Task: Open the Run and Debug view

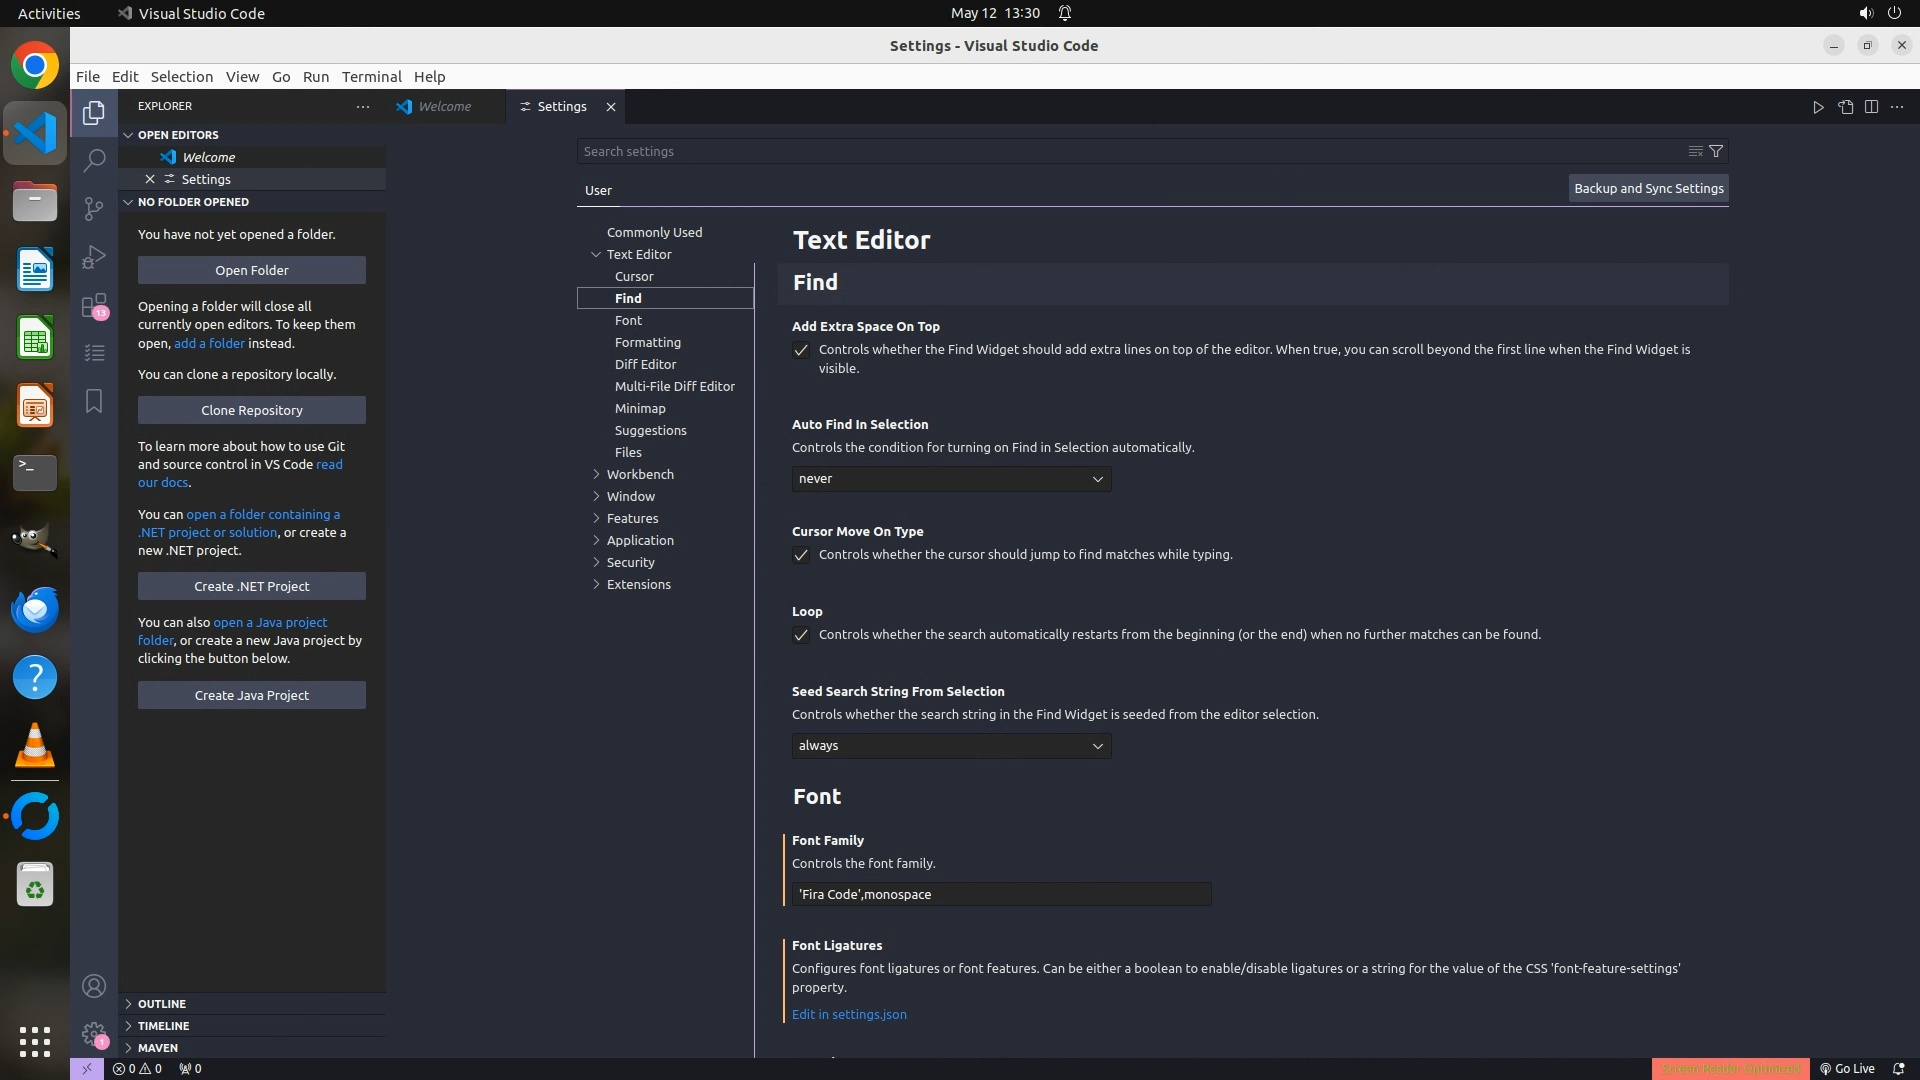Action: pos(94,257)
